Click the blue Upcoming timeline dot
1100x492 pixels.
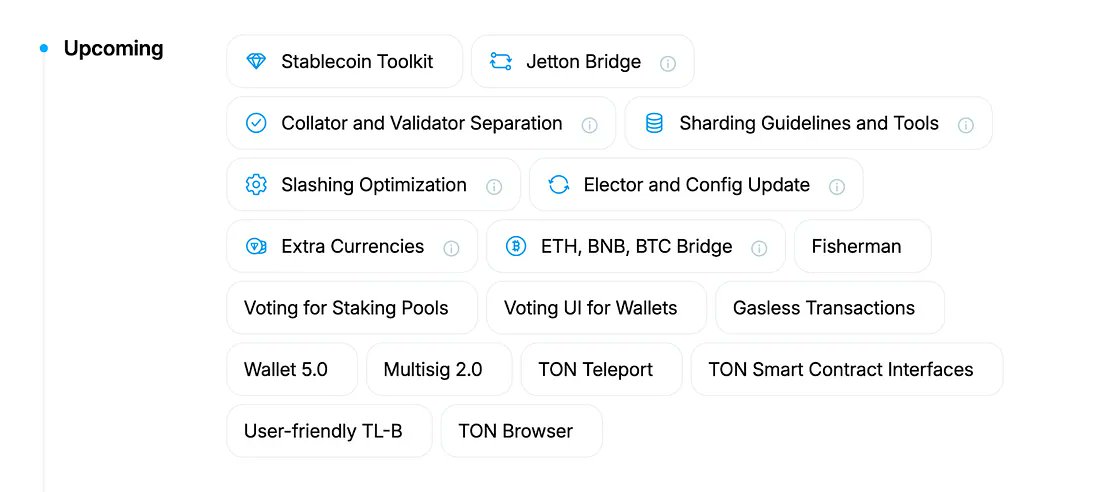tap(44, 48)
